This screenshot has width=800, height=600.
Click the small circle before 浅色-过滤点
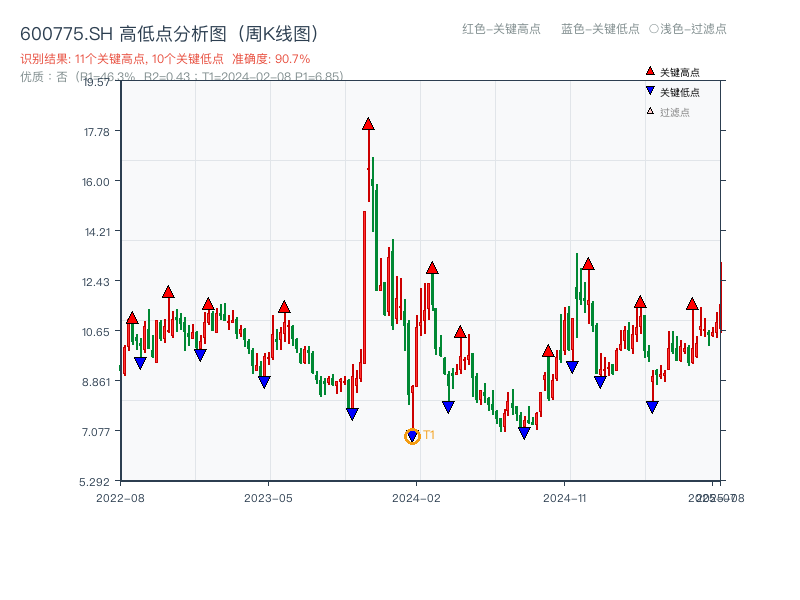(654, 29)
